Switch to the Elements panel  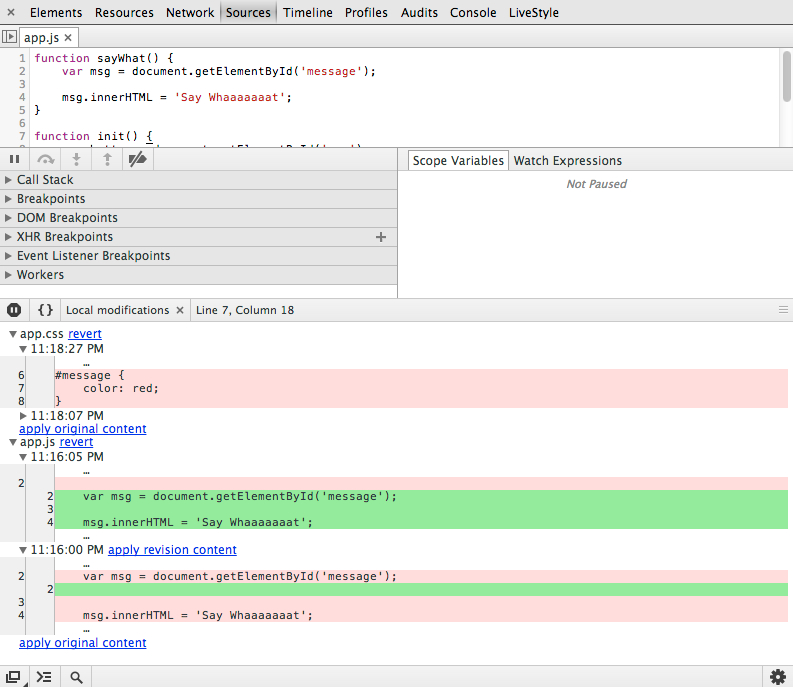point(56,13)
